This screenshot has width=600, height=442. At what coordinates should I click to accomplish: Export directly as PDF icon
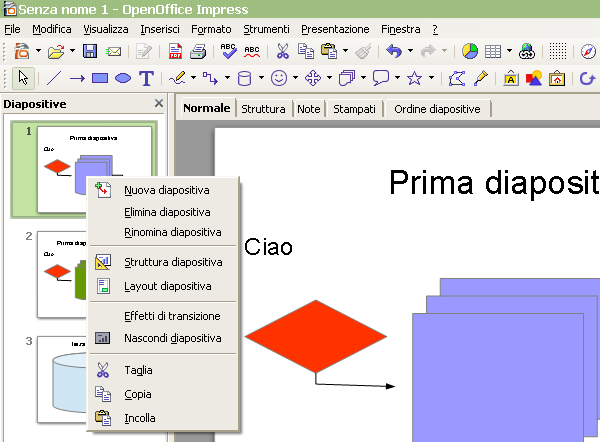pyautogui.click(x=176, y=52)
